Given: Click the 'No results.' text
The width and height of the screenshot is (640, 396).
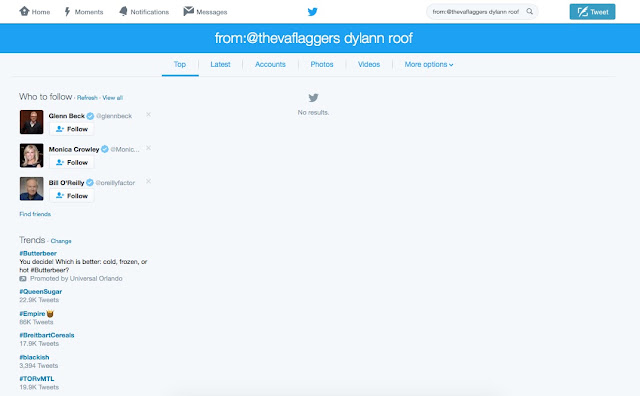Looking at the screenshot, I should pyautogui.click(x=313, y=113).
